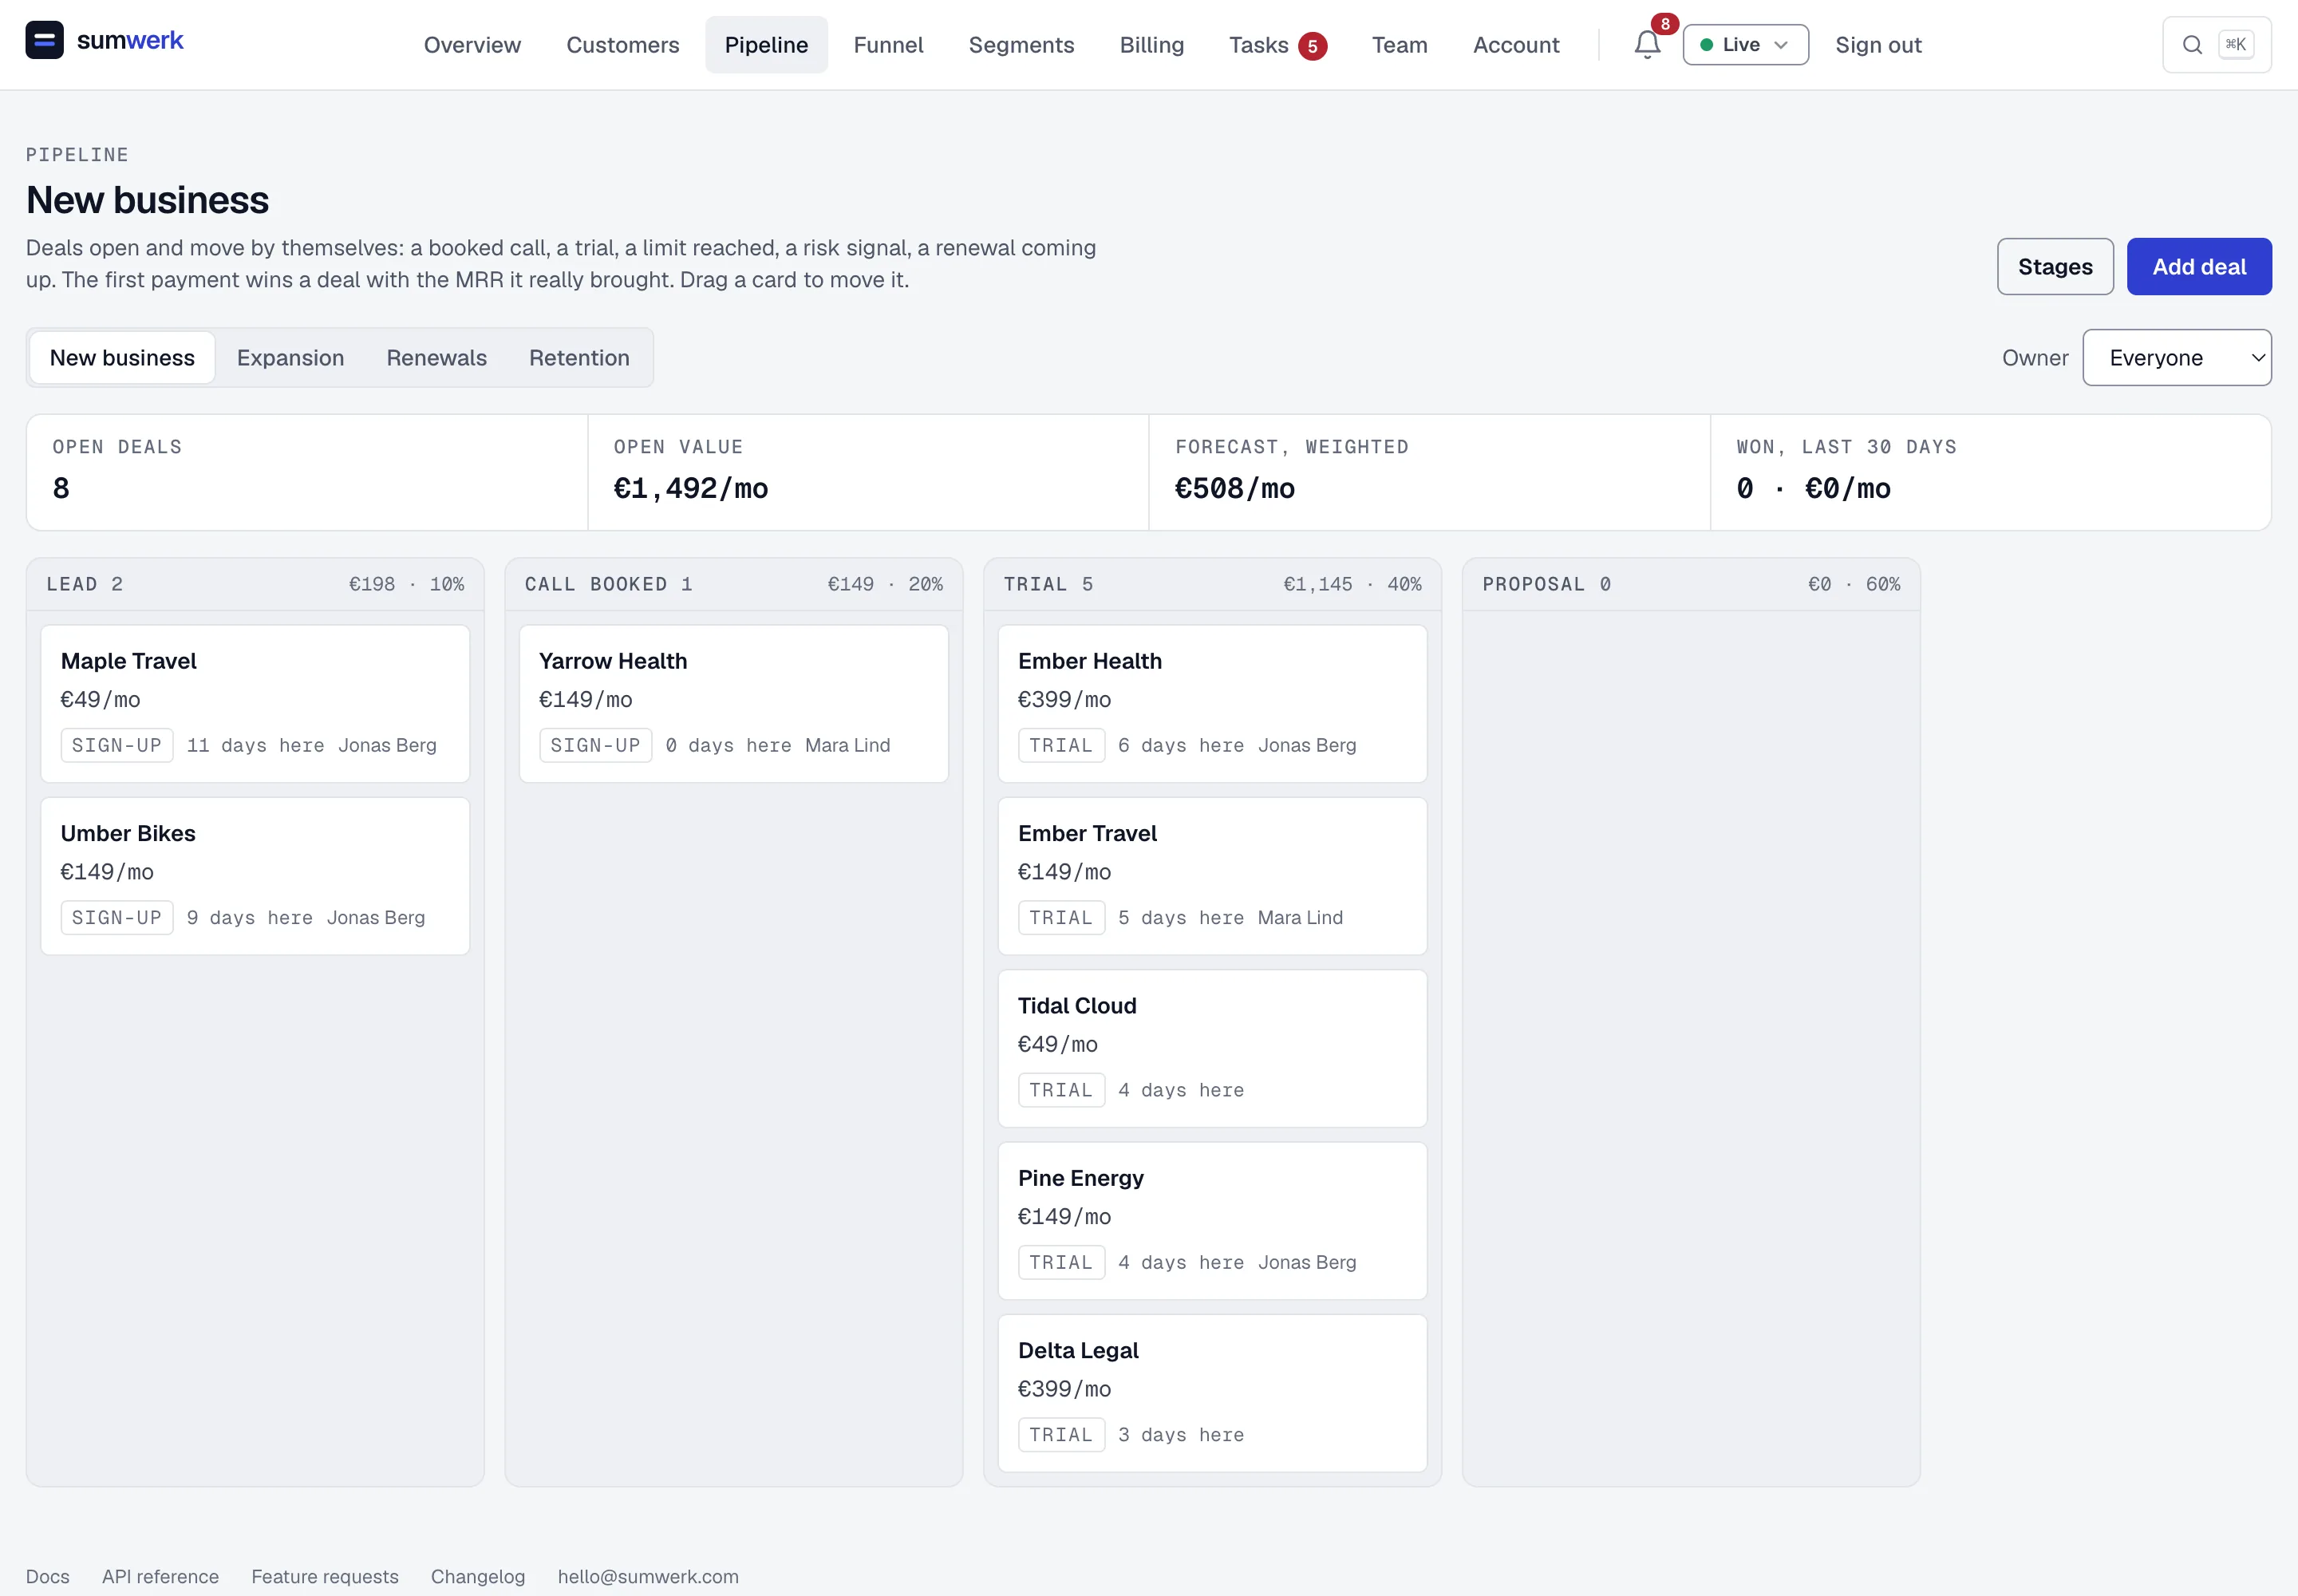
Task: Open the Umber Bikes deal card
Action: 255,875
